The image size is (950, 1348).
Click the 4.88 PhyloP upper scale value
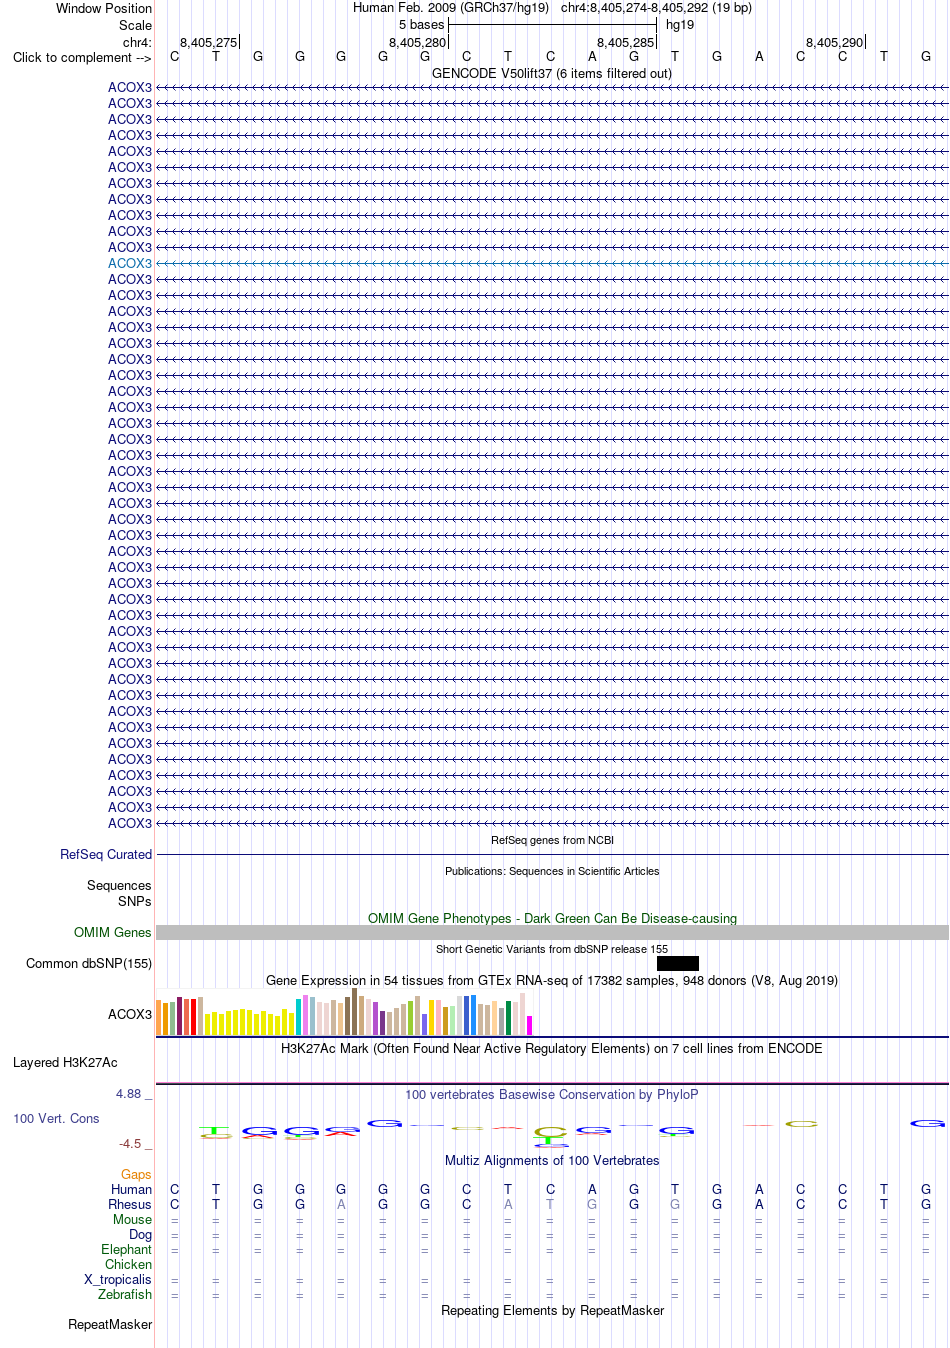pos(128,1093)
